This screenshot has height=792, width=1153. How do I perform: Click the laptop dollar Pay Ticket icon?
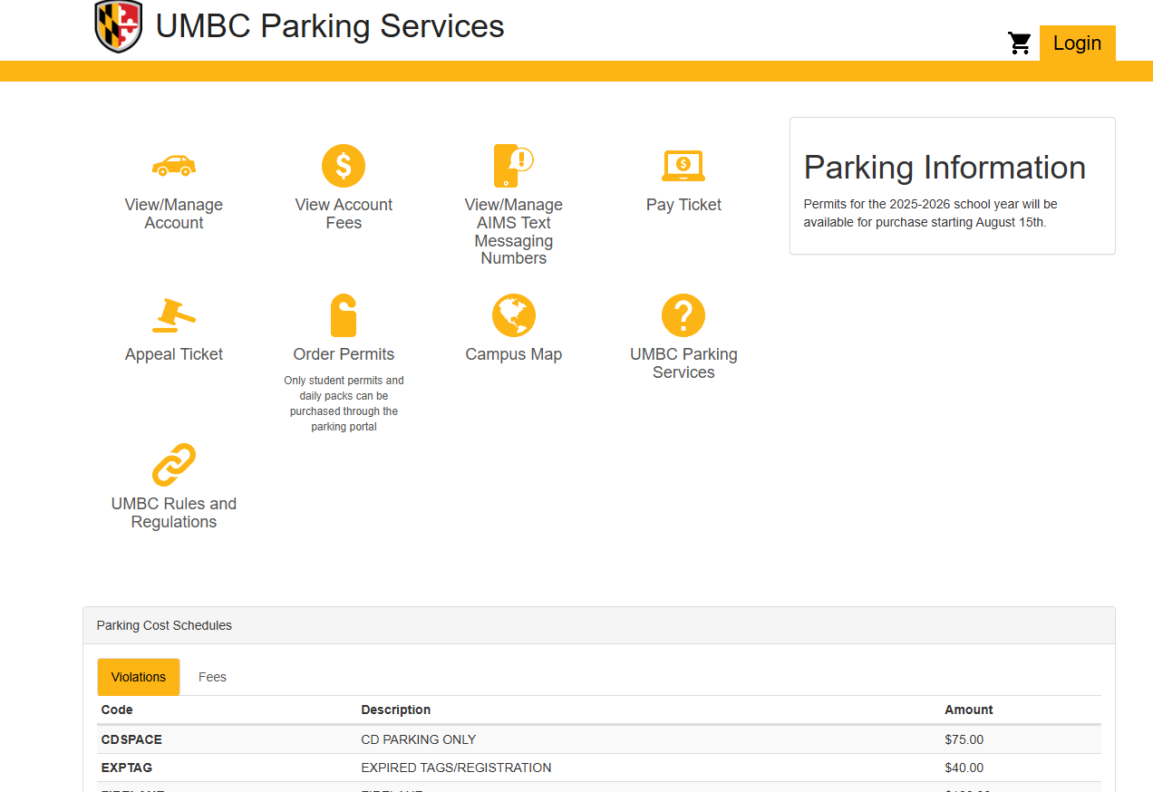(x=683, y=166)
